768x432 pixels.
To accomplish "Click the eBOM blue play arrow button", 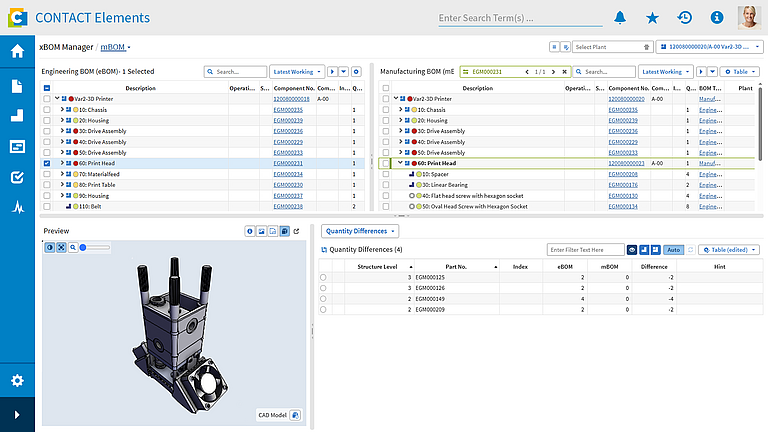I will [332, 72].
